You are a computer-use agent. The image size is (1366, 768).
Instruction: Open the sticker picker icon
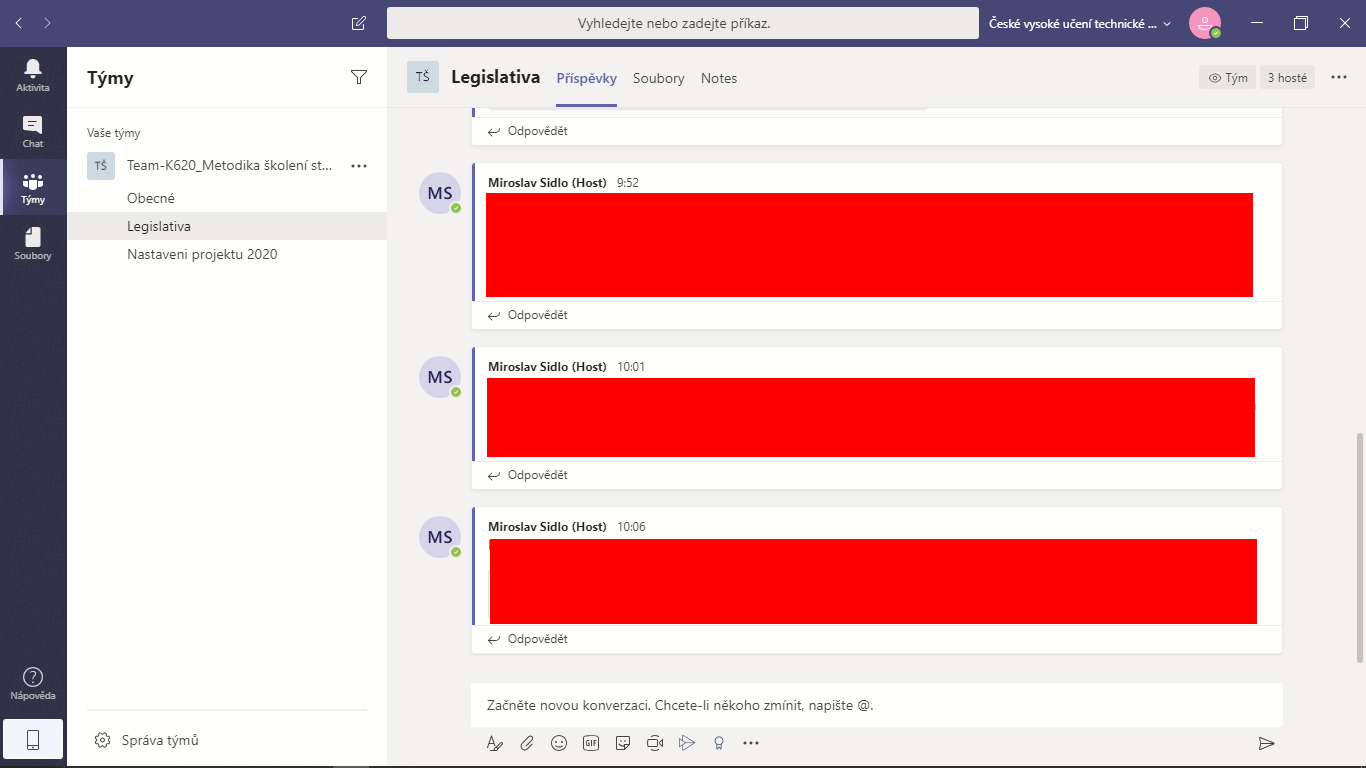pyautogui.click(x=623, y=743)
